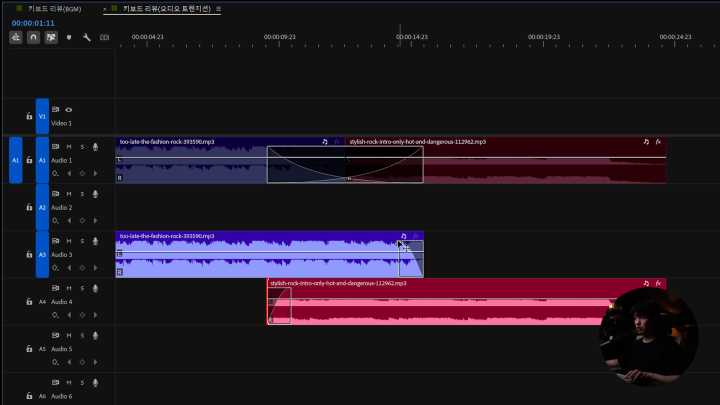The width and height of the screenshot is (720, 405).
Task: Enable voice-over record microphone on Audio 1
Action: tap(95, 147)
